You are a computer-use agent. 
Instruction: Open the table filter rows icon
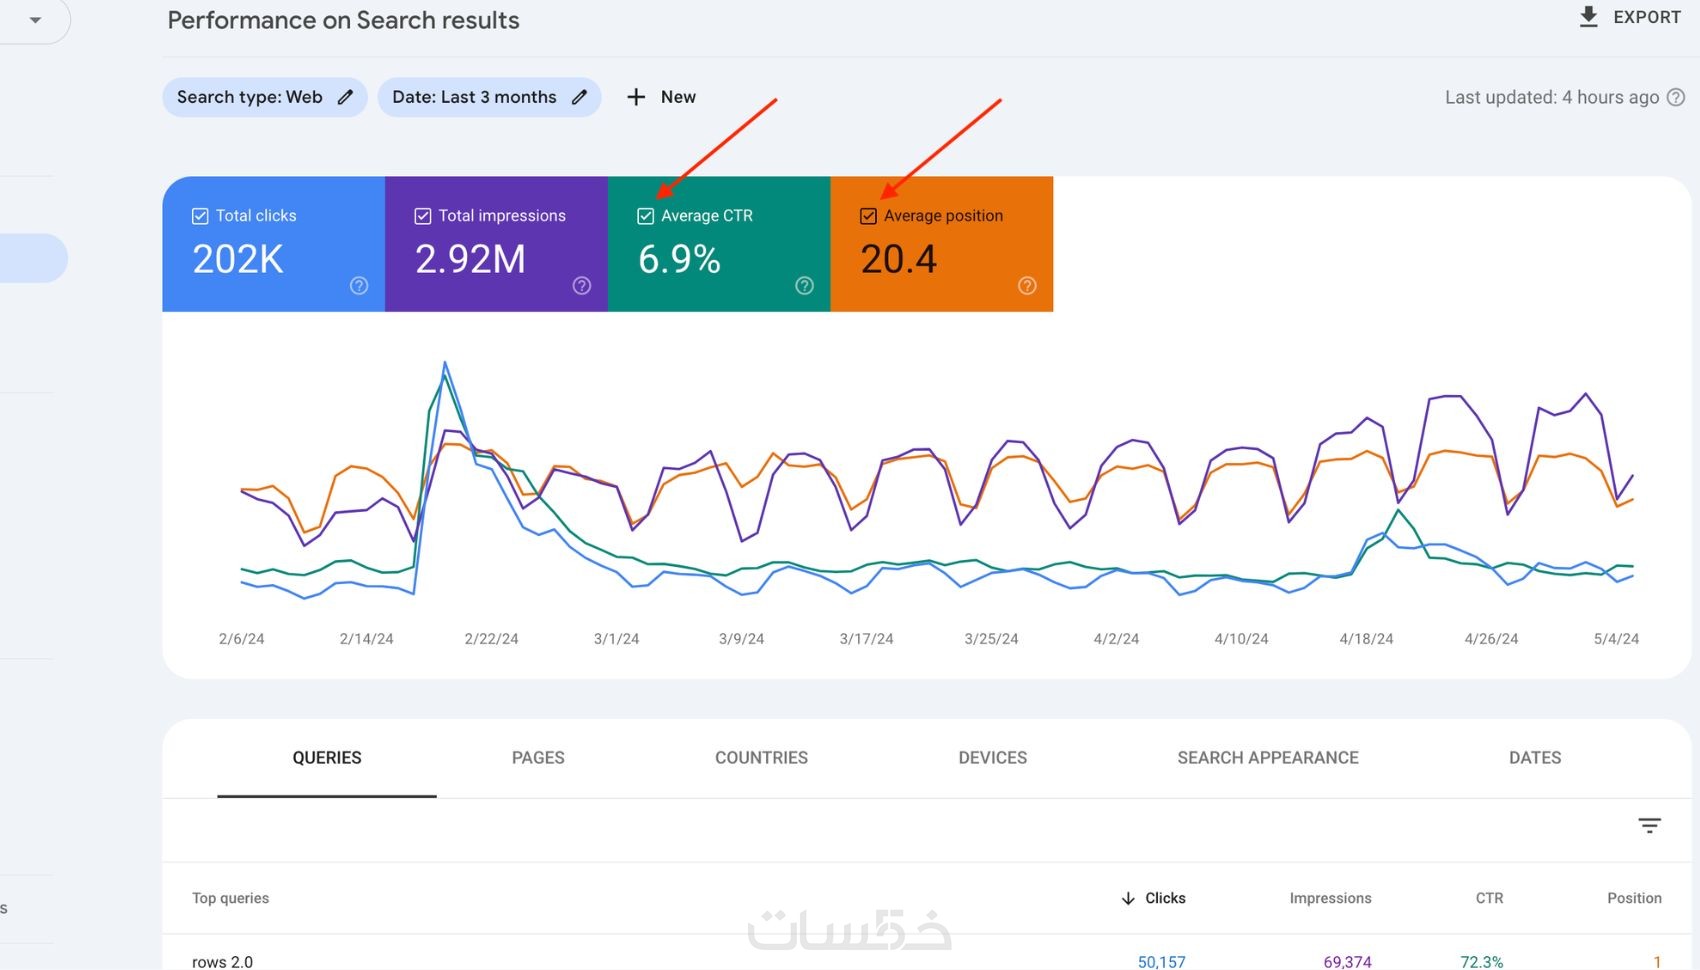tap(1649, 825)
